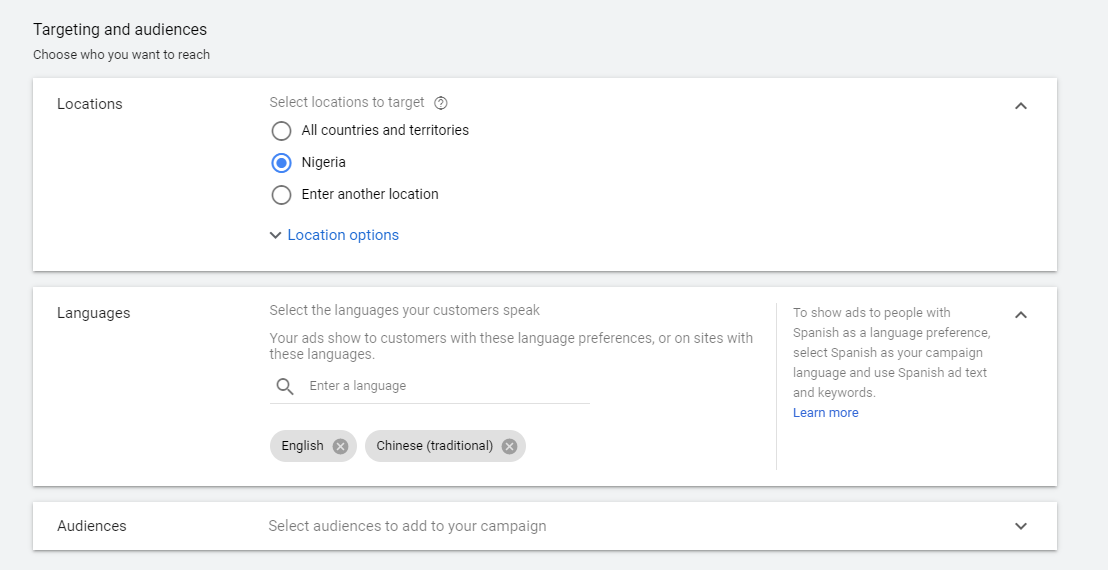Expand Location options
Screen dimensions: 1108x570
pos(343,235)
